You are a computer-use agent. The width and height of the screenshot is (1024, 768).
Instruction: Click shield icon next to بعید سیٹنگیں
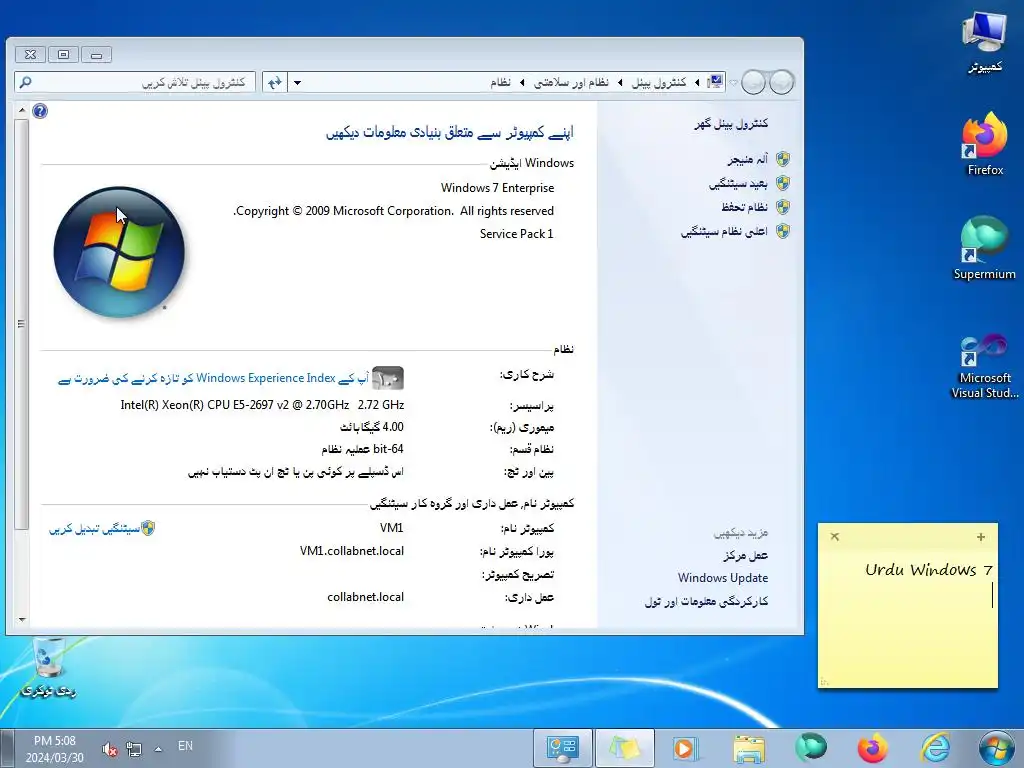[x=783, y=184]
